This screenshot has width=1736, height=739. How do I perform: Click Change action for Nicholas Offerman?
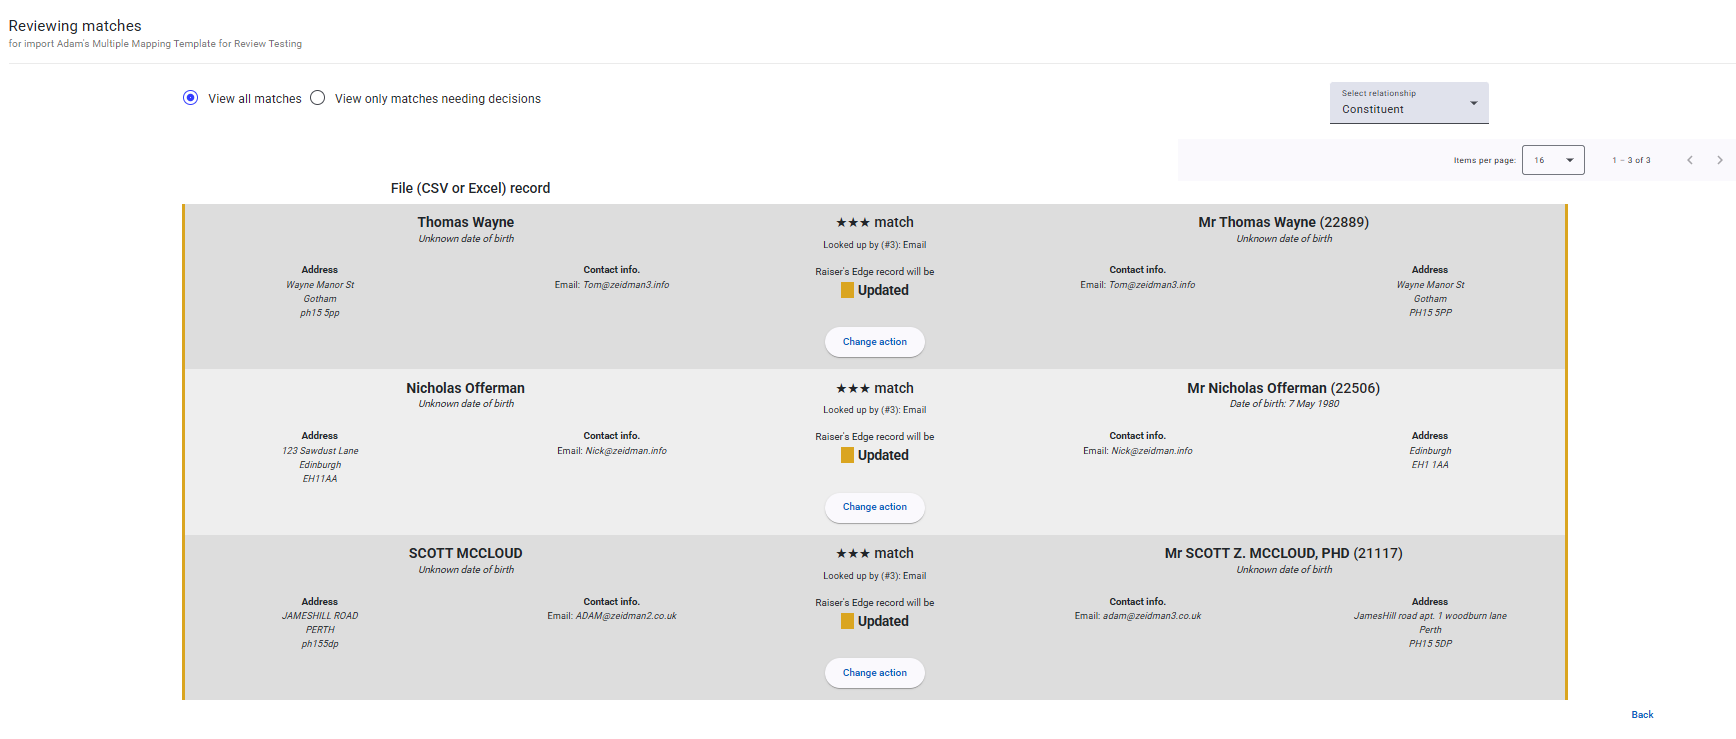coord(874,507)
